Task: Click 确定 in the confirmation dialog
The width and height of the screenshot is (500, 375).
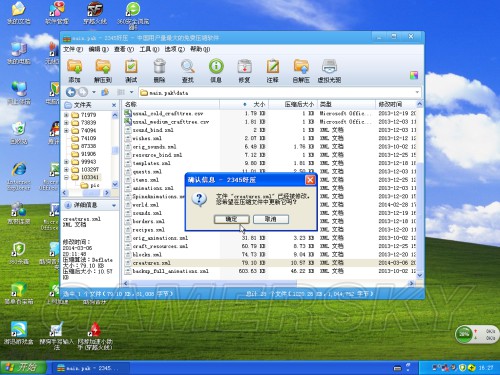Action: click(232, 219)
